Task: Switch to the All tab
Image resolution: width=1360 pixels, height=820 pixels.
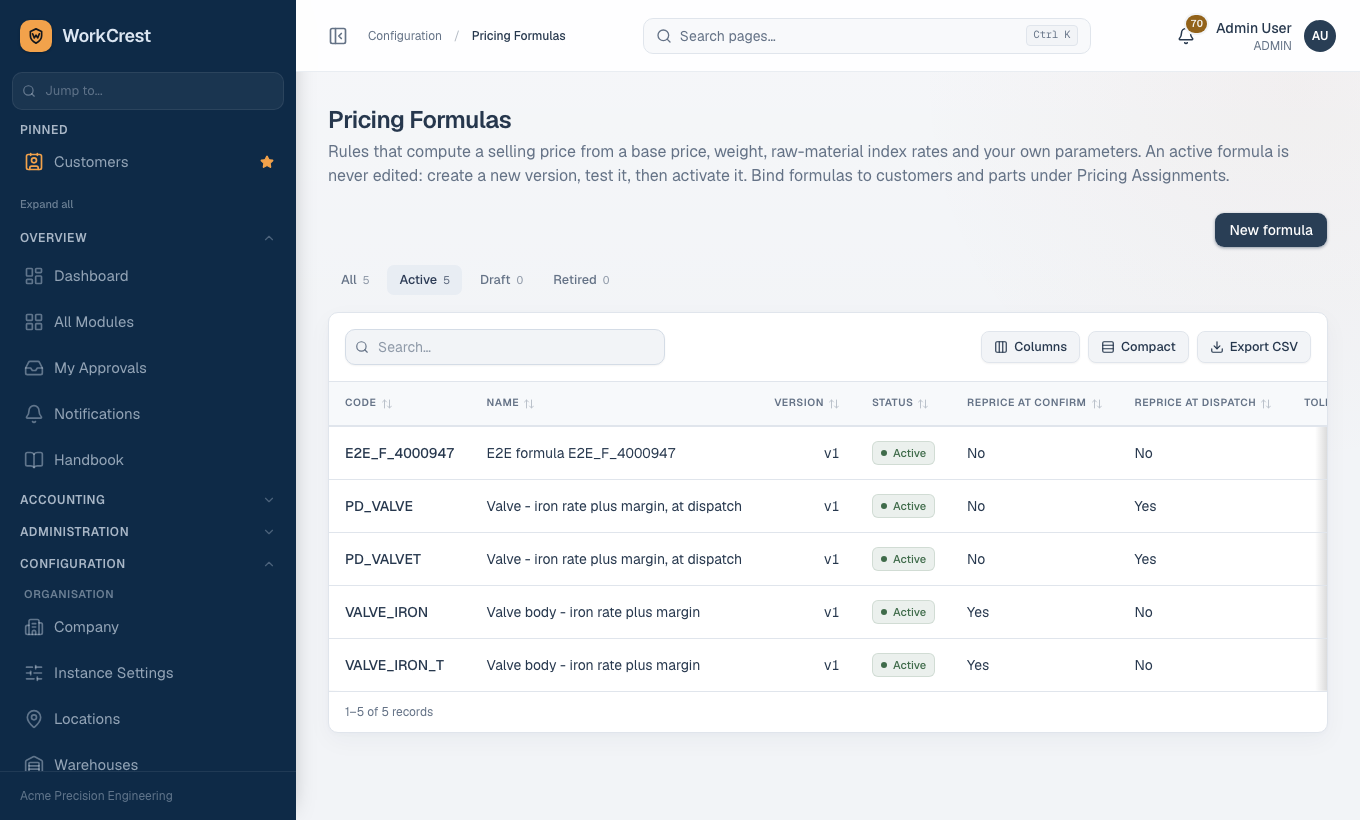Action: point(355,280)
